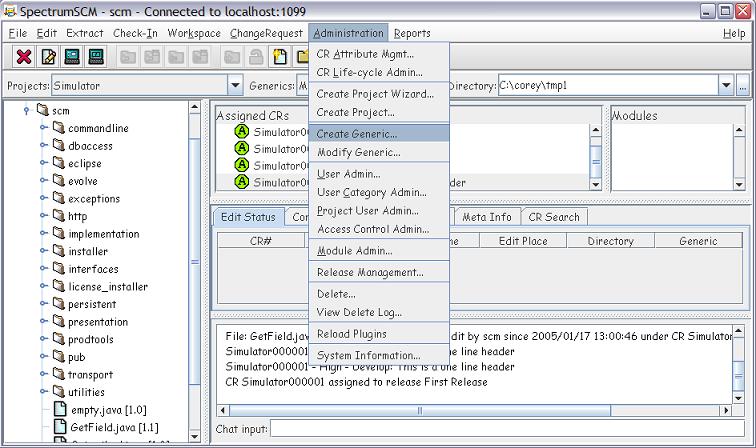Click the dbaccess folder icon
Screen dimensions: 756x448
click(59, 145)
